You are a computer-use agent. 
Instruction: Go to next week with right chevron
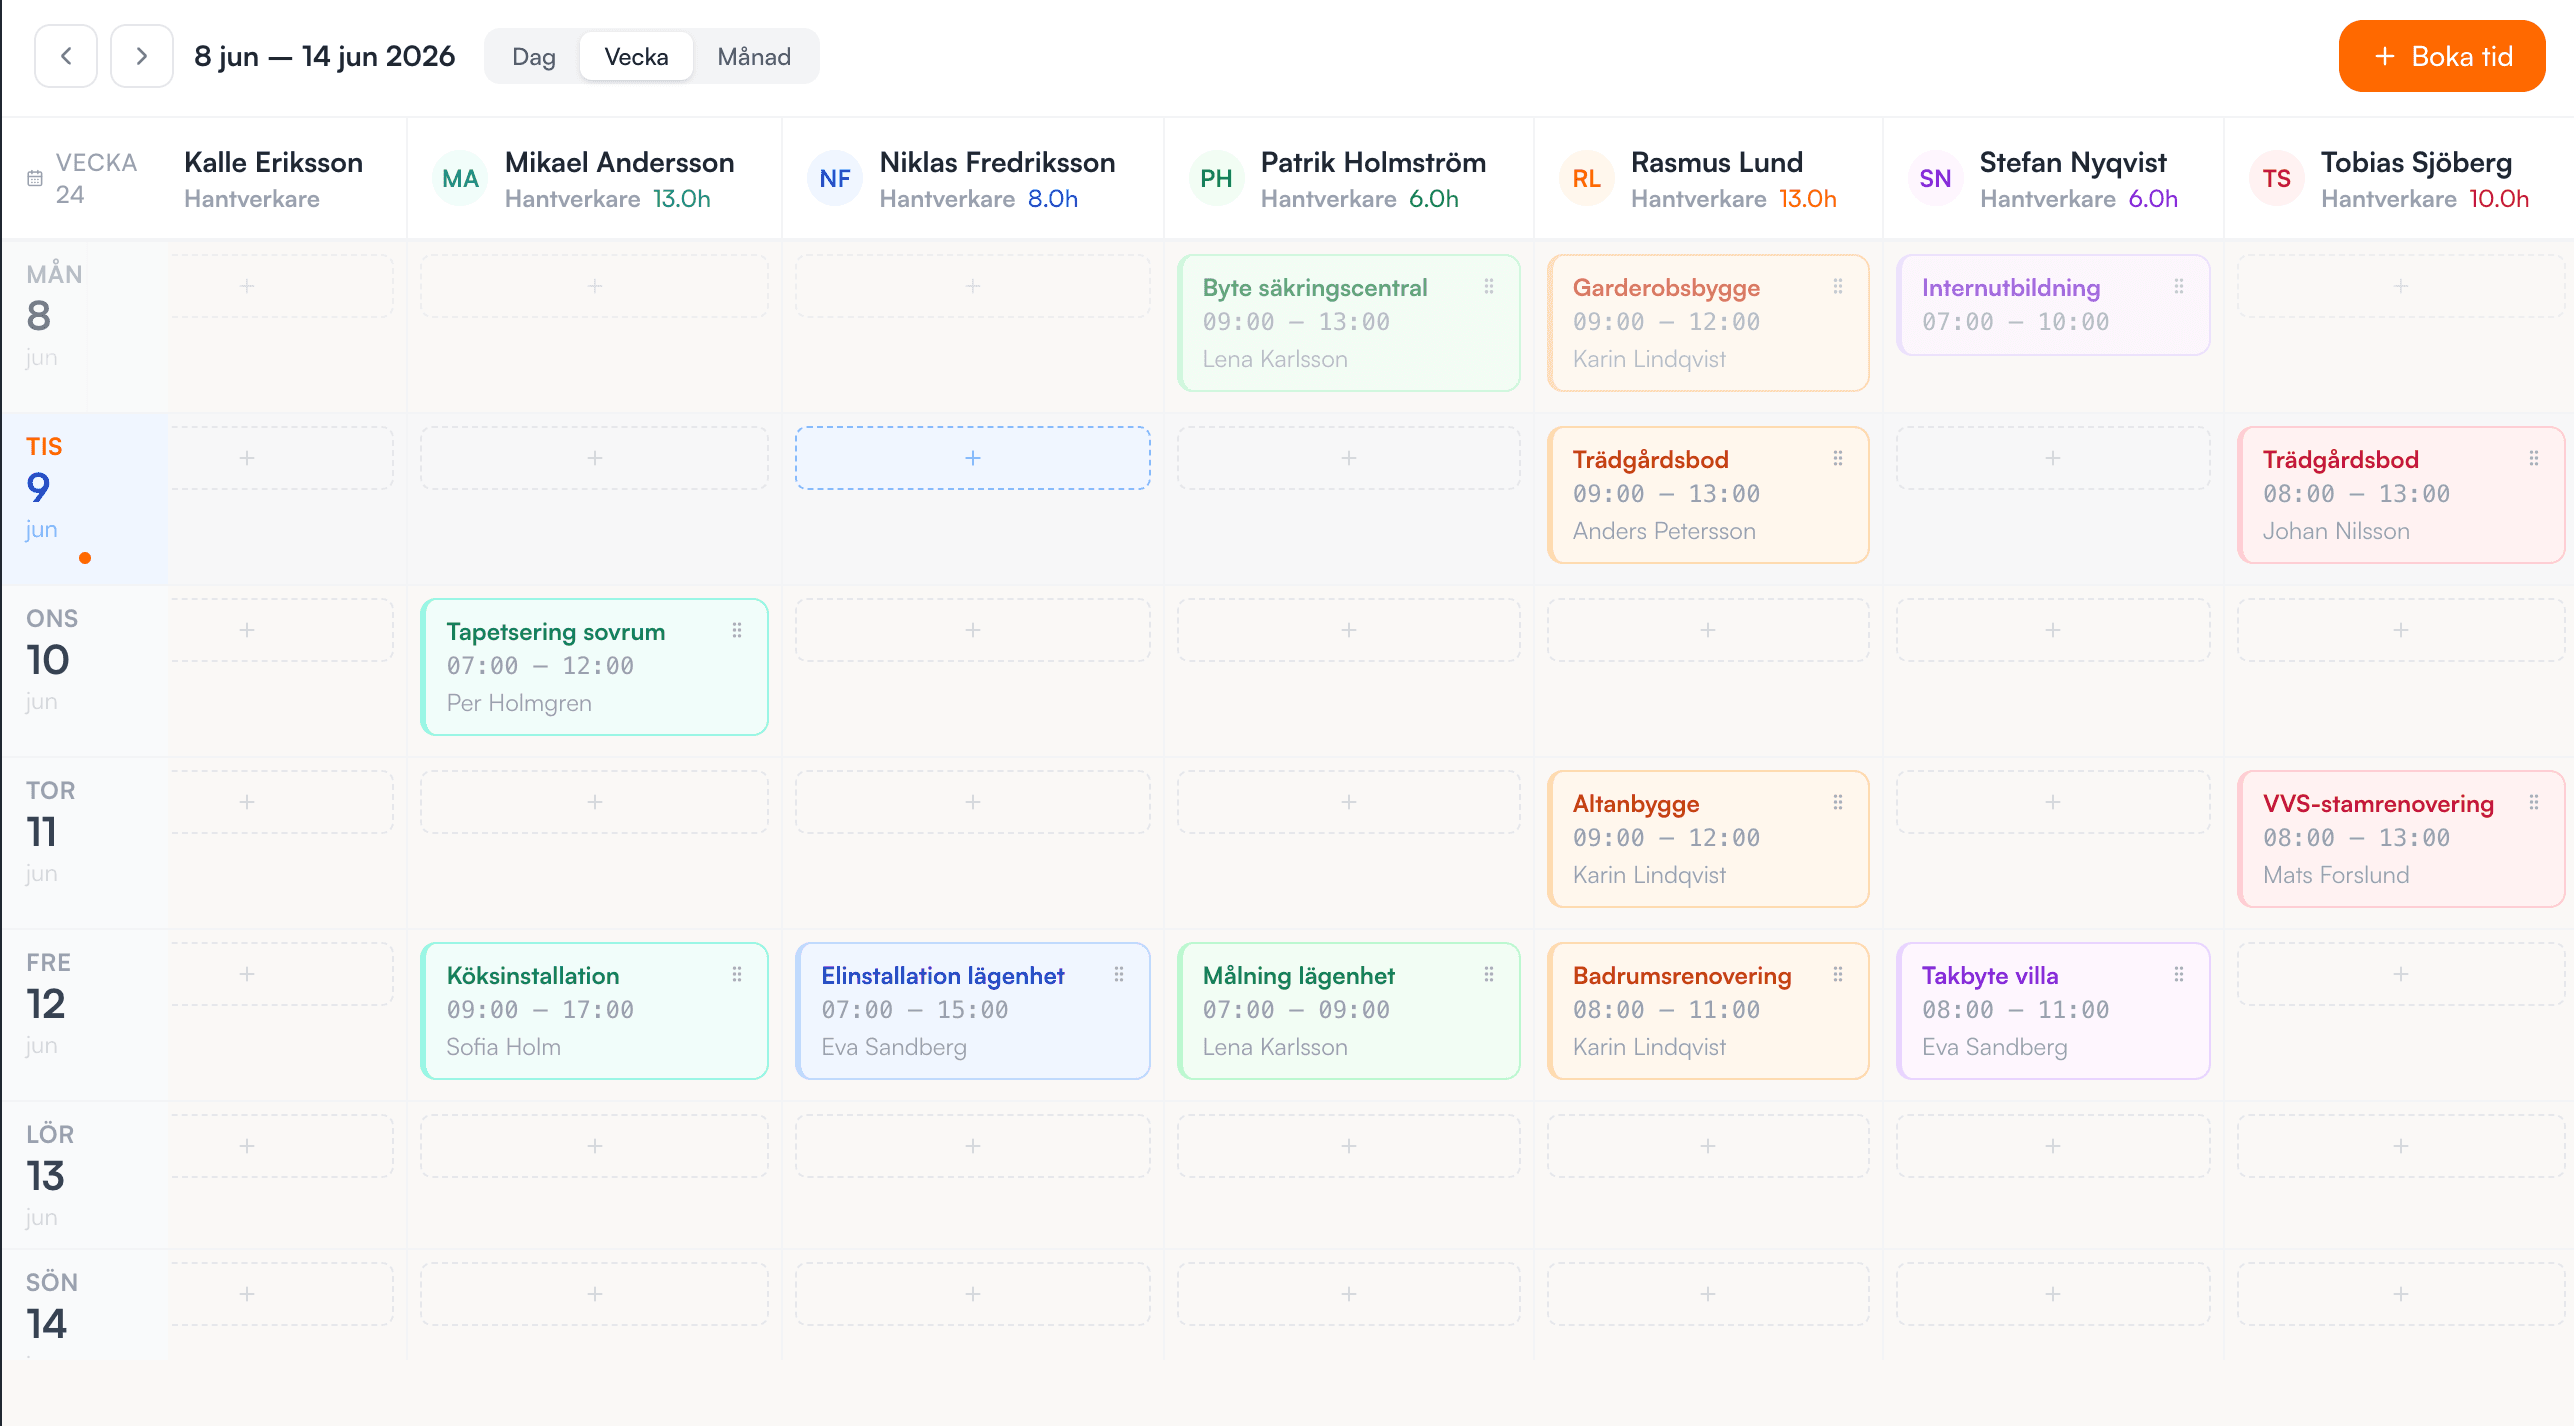141,56
